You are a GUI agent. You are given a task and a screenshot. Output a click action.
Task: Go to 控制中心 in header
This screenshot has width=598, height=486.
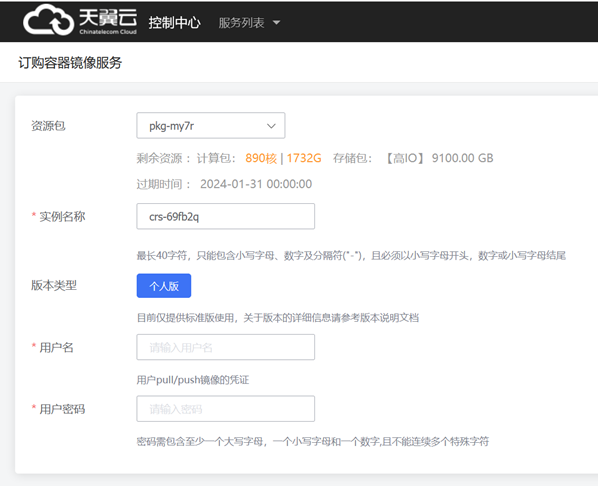click(x=174, y=23)
